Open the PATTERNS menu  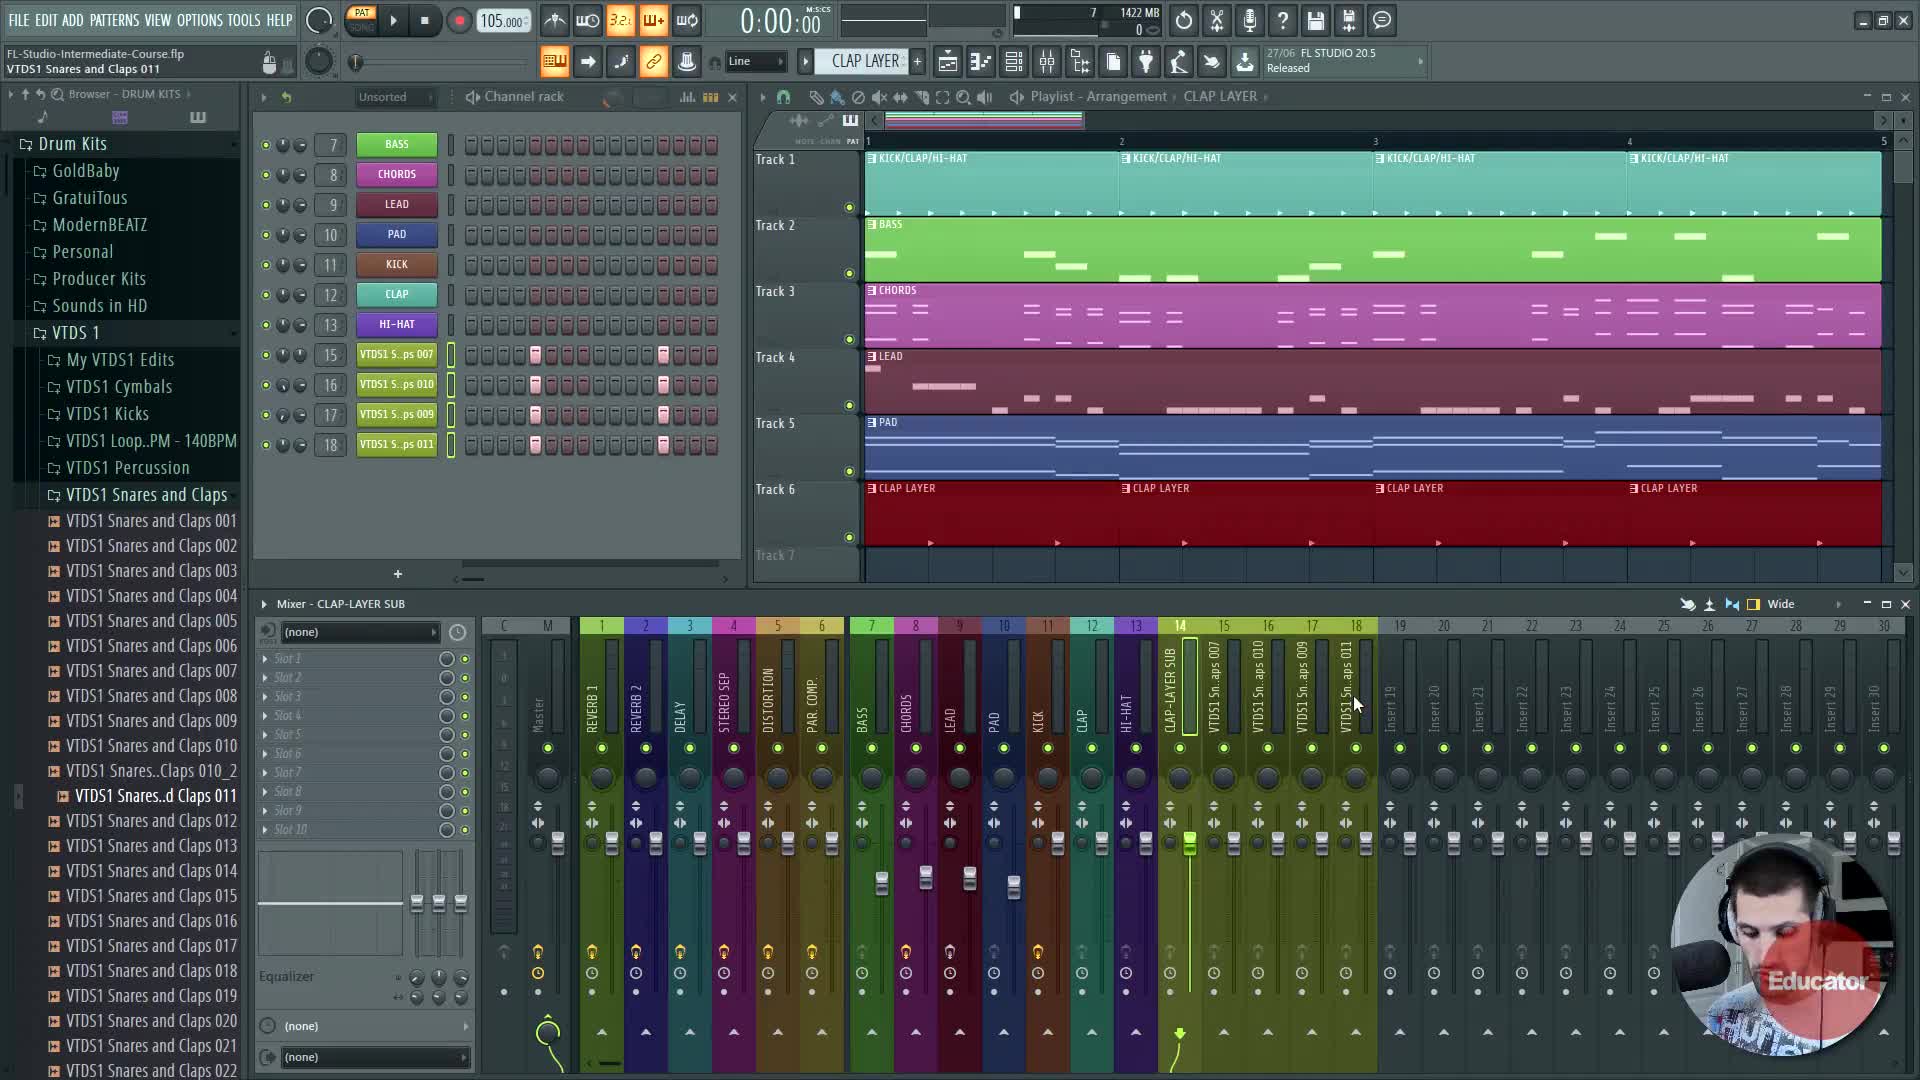click(x=114, y=20)
